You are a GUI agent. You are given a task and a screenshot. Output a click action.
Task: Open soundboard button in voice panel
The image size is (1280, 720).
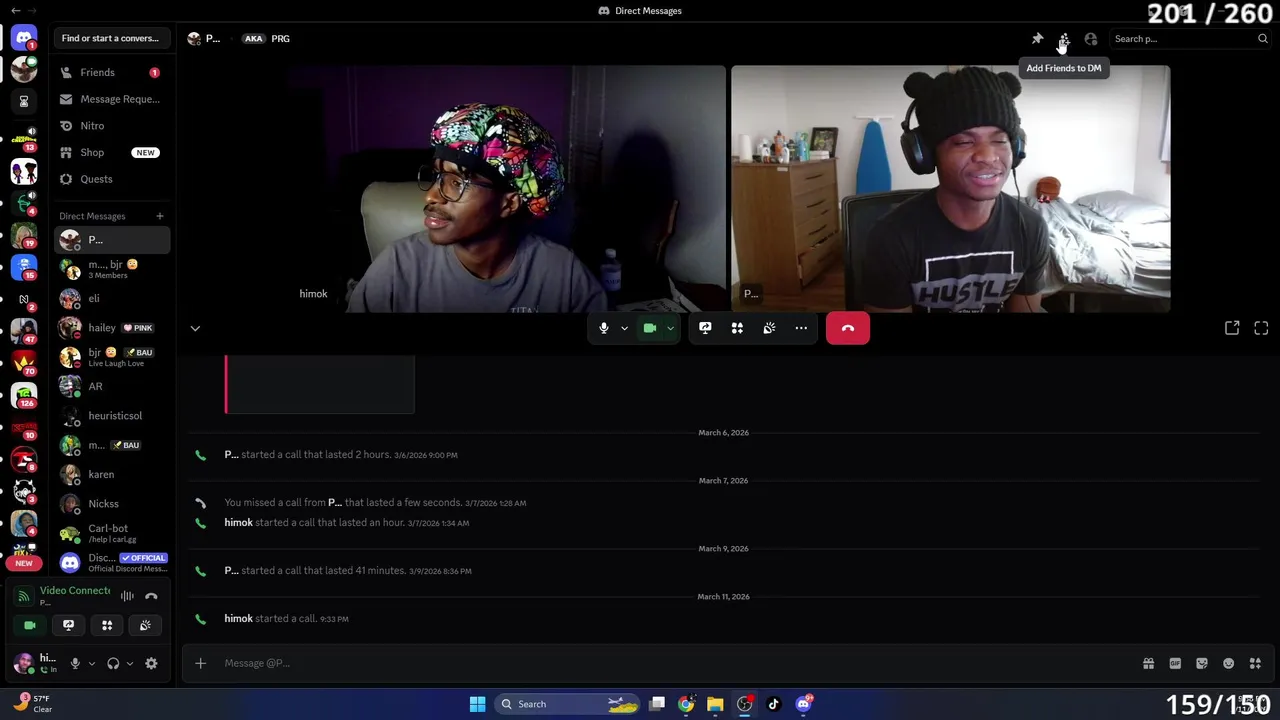[145, 625]
